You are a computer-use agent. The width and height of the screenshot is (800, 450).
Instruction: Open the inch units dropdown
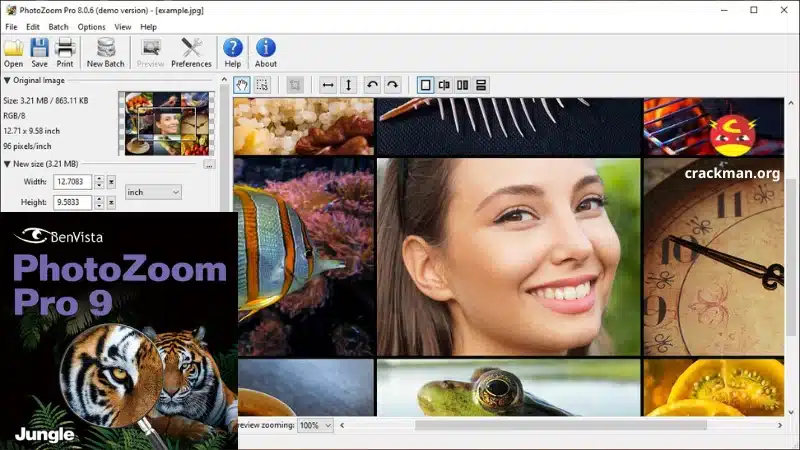pos(153,192)
